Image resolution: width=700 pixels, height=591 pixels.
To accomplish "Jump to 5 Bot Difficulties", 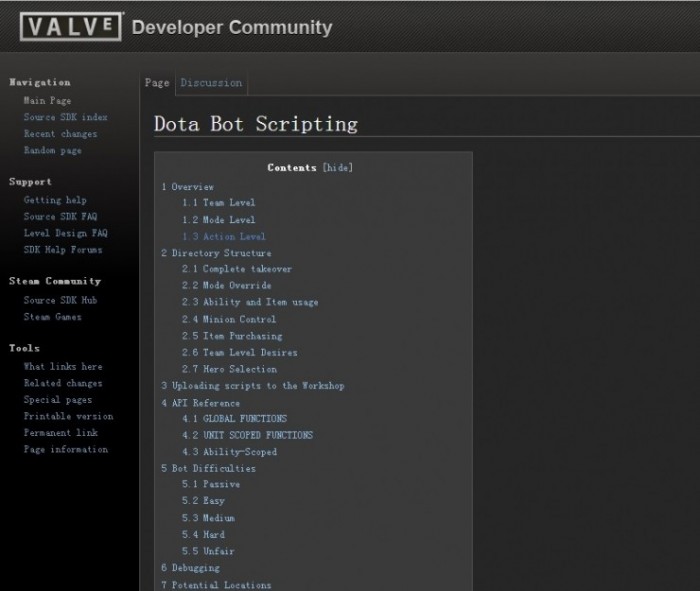I will [x=208, y=468].
